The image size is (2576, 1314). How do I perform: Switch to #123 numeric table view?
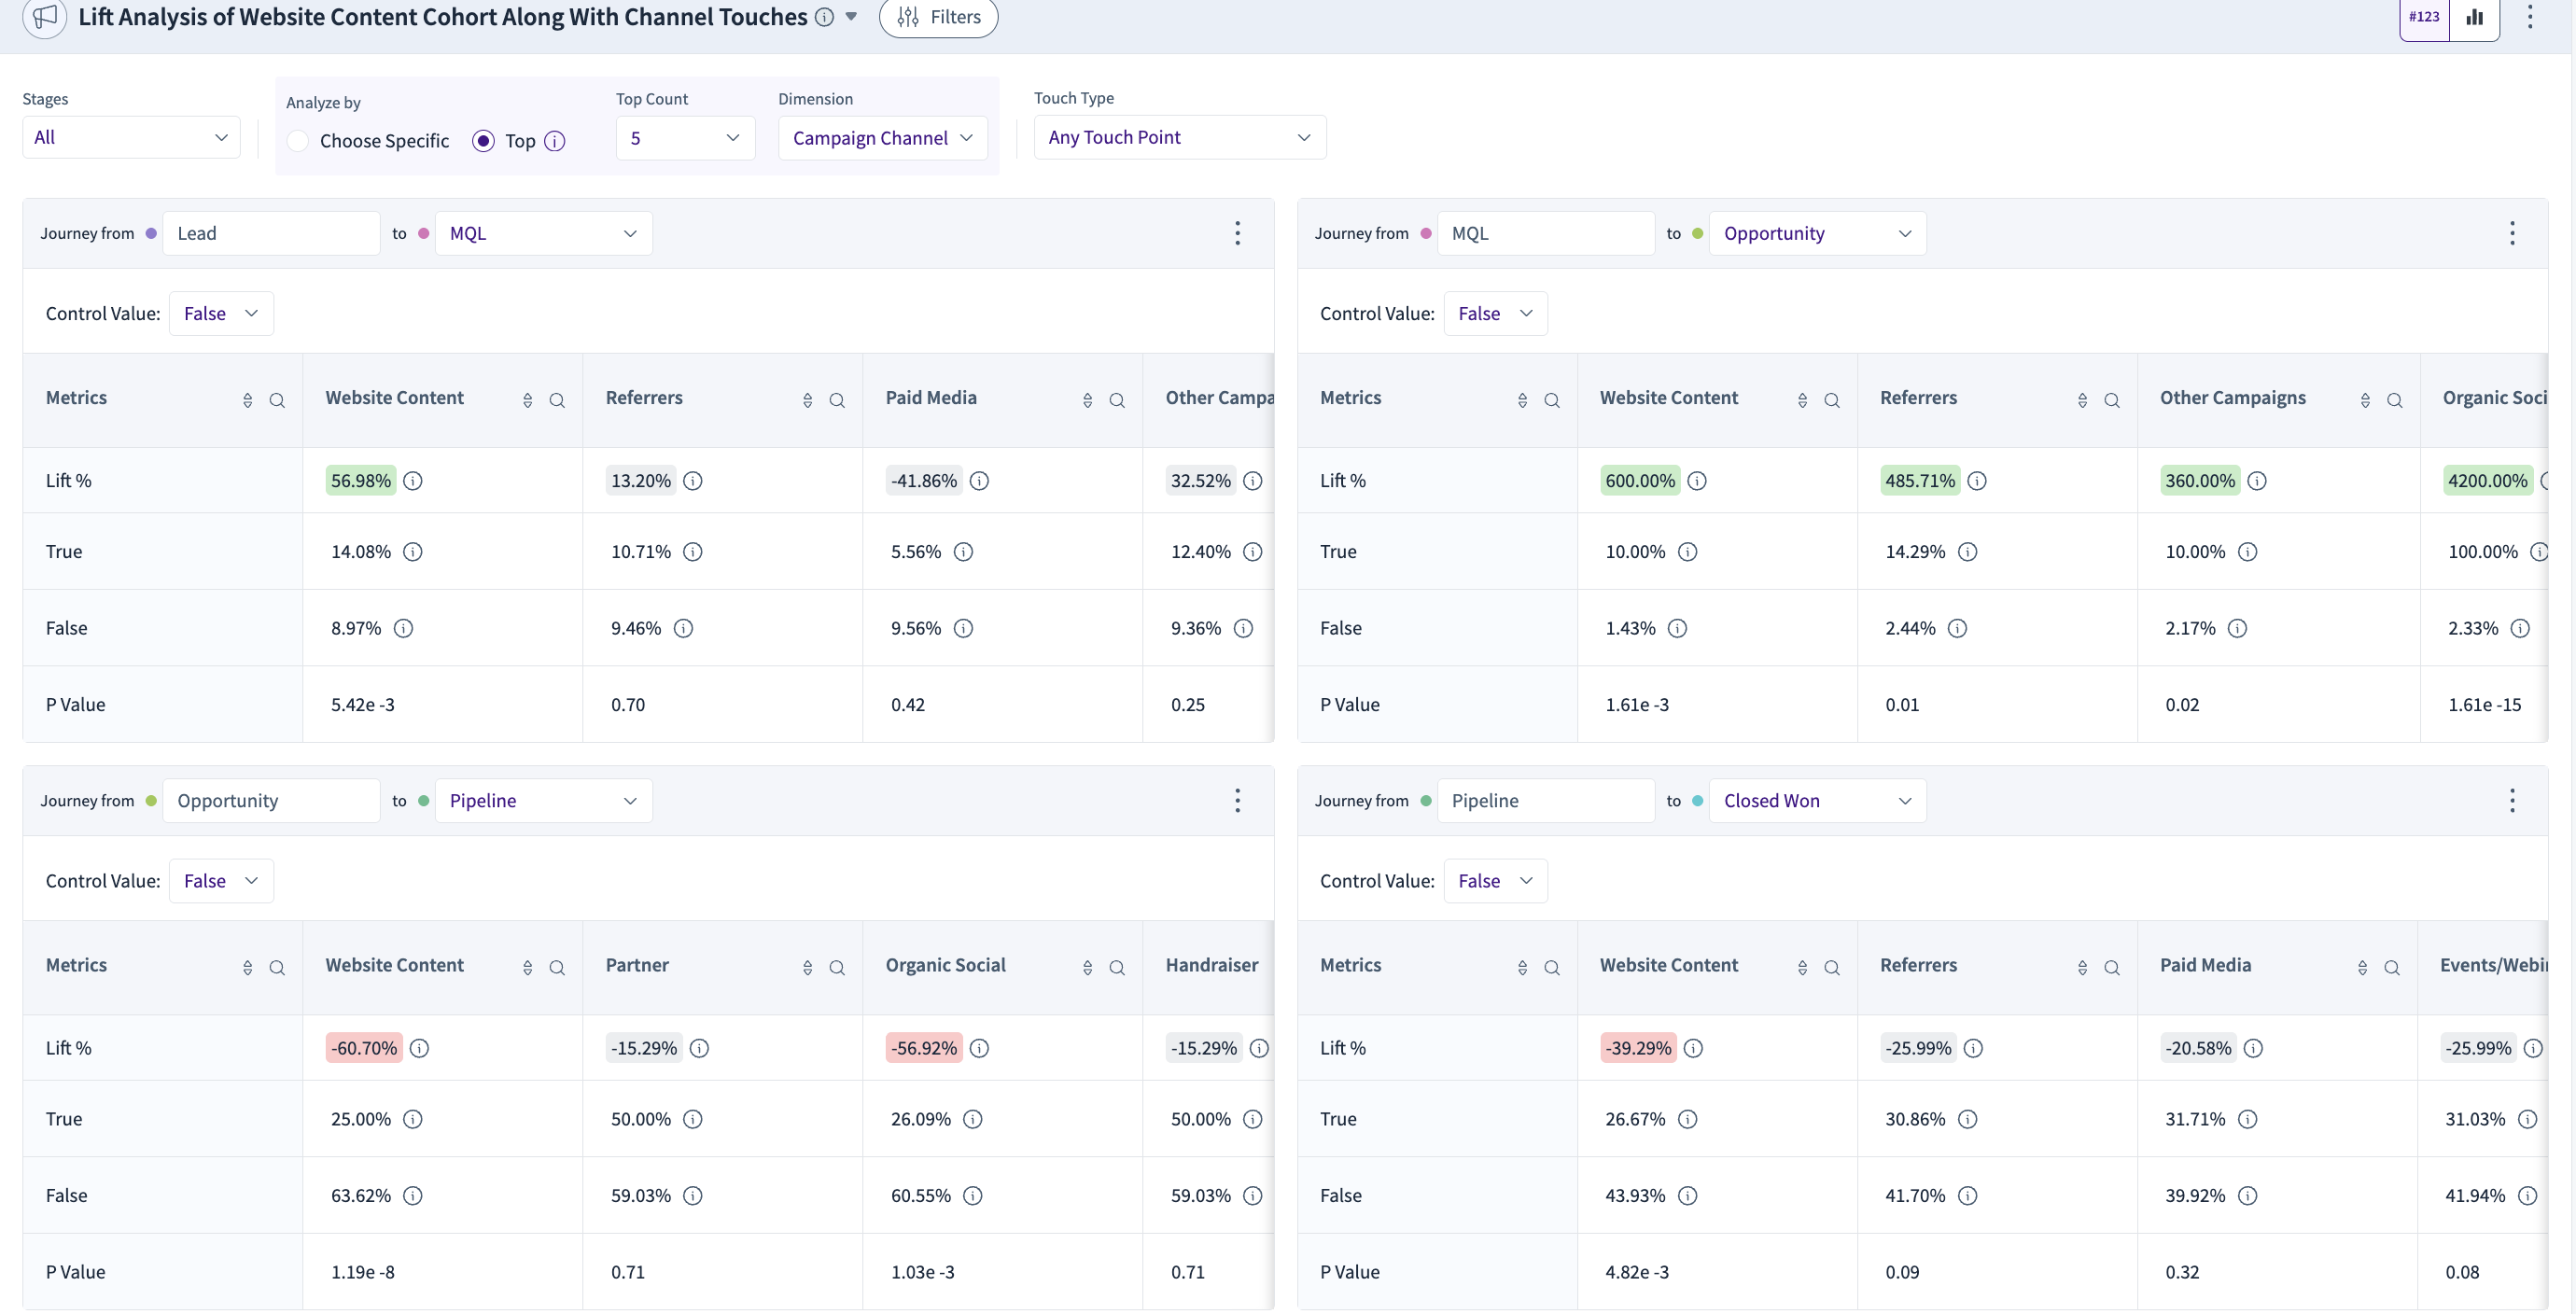click(2423, 17)
